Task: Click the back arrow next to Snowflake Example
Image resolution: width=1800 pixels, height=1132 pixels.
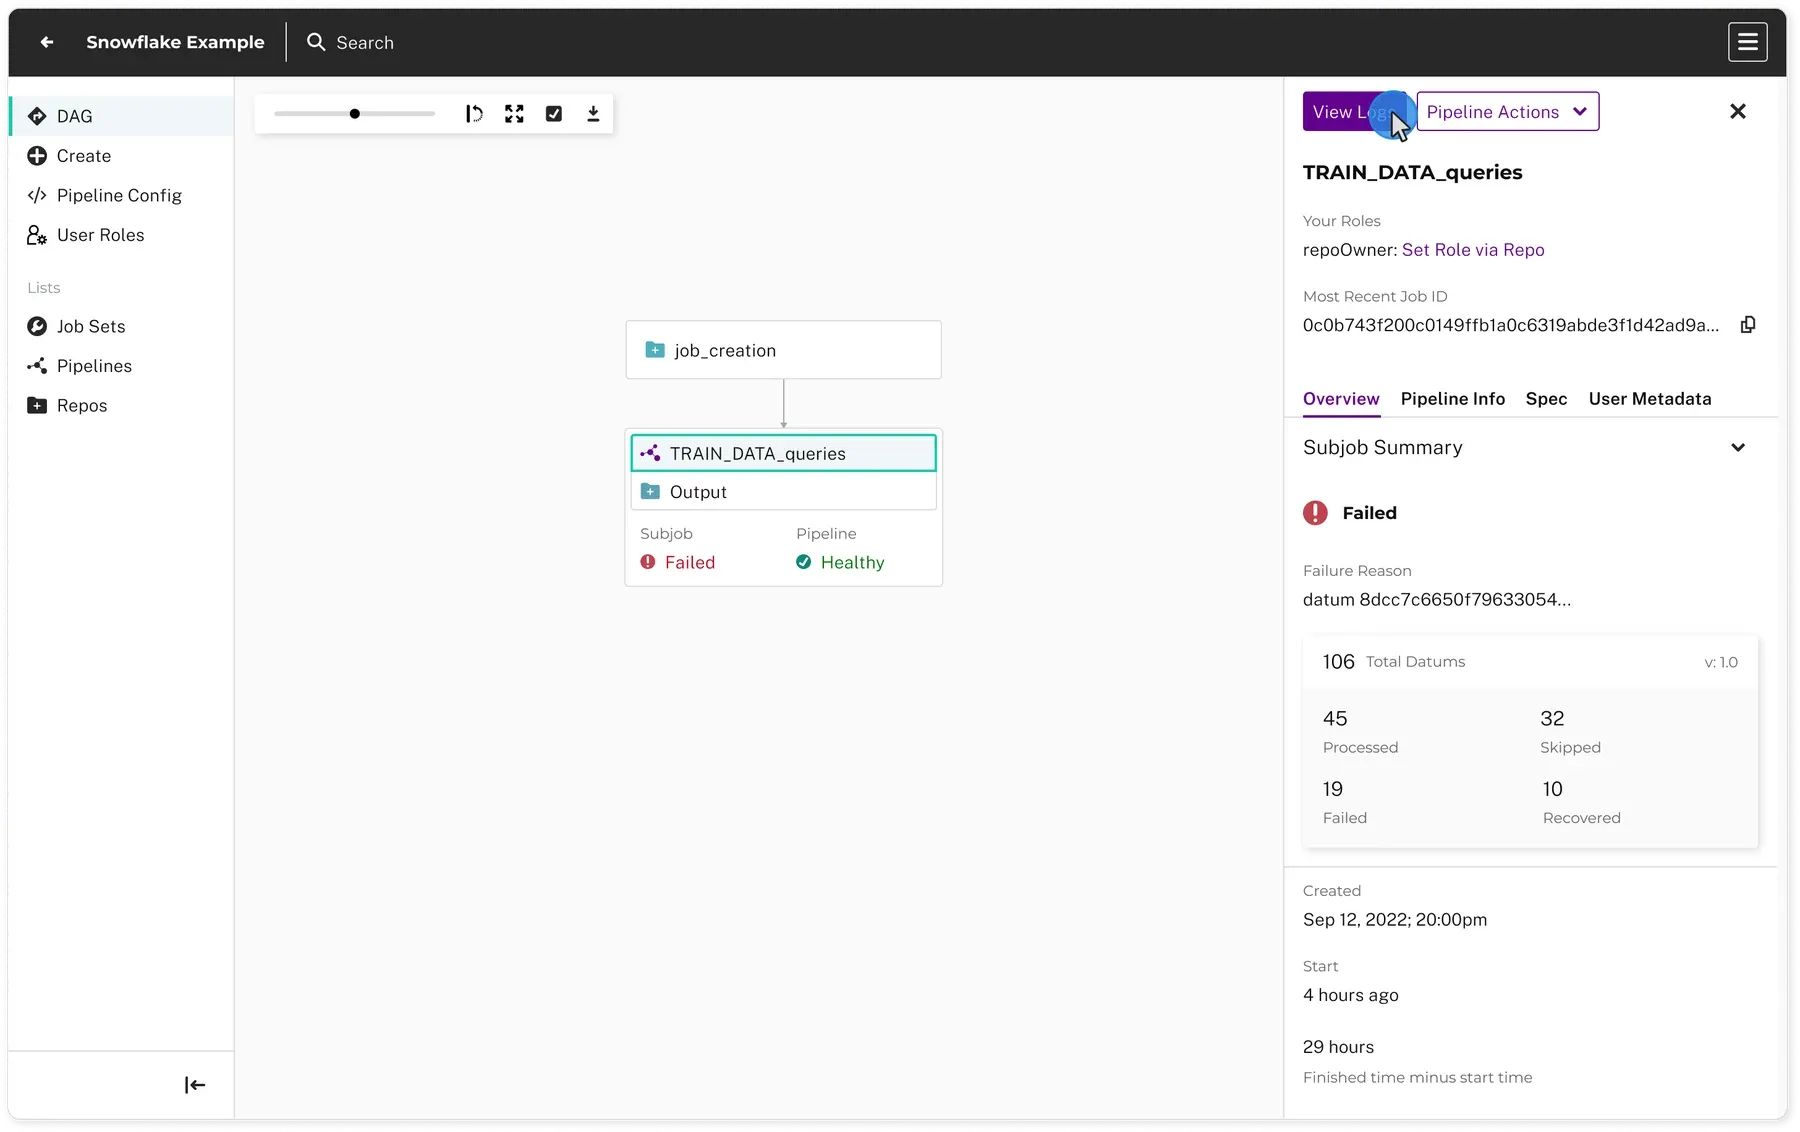Action: point(46,42)
